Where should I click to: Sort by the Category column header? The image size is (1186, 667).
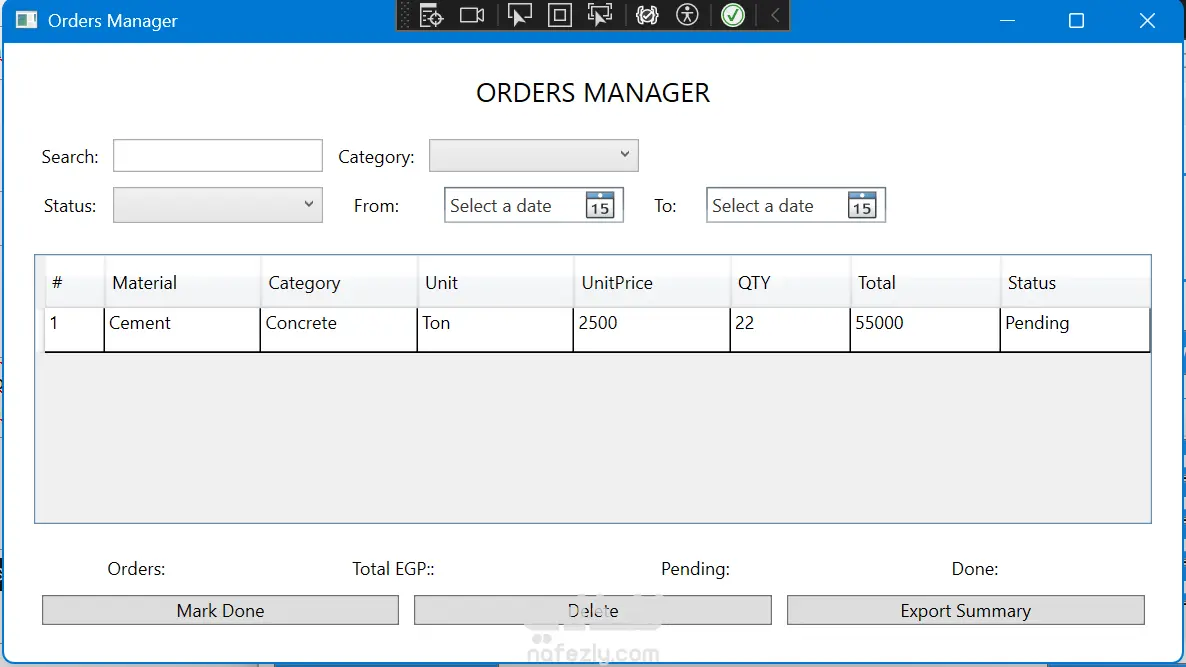click(x=339, y=282)
